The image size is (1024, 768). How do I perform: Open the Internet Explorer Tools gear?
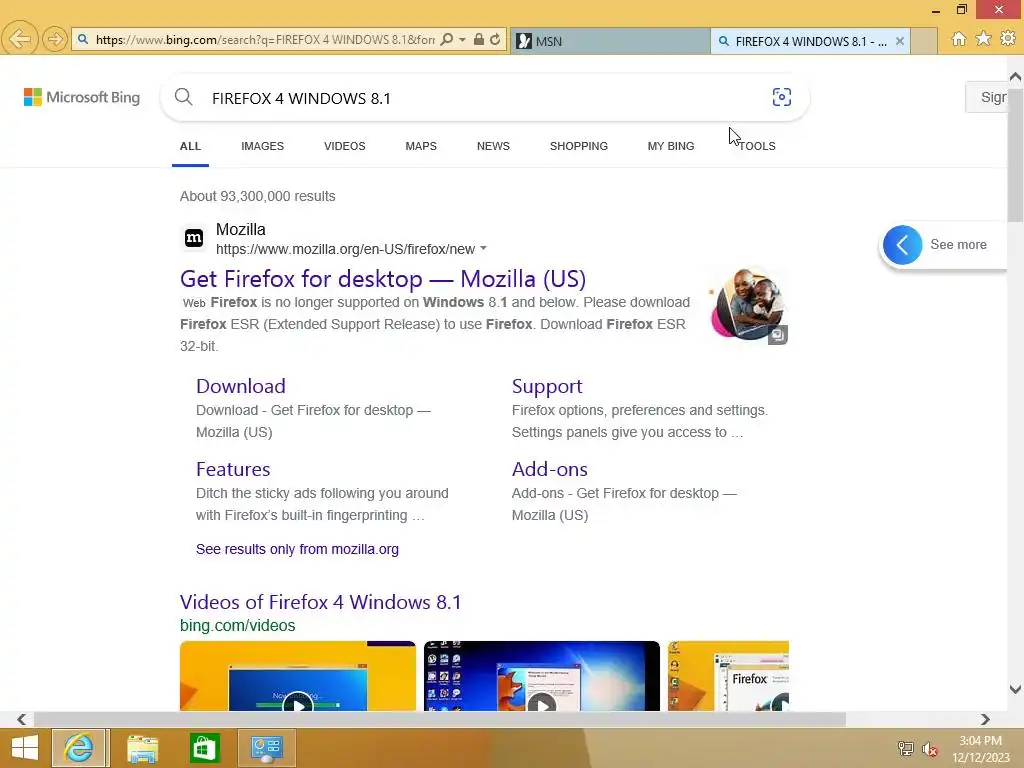coord(1008,39)
